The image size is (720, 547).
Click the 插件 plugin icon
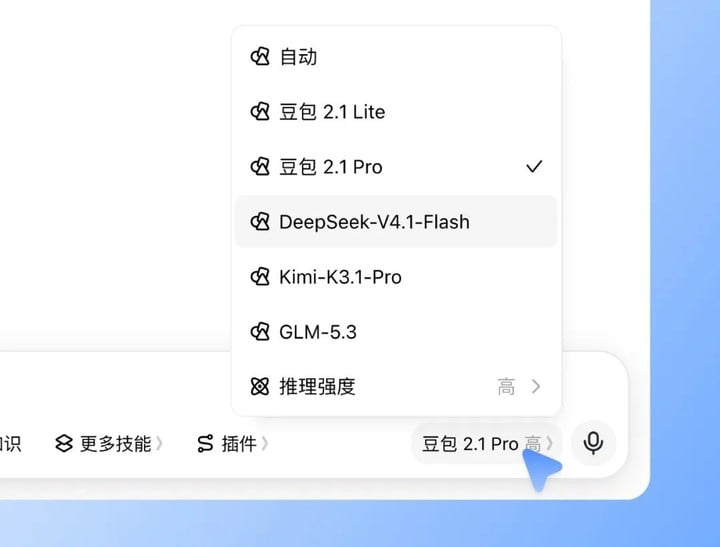click(x=205, y=444)
